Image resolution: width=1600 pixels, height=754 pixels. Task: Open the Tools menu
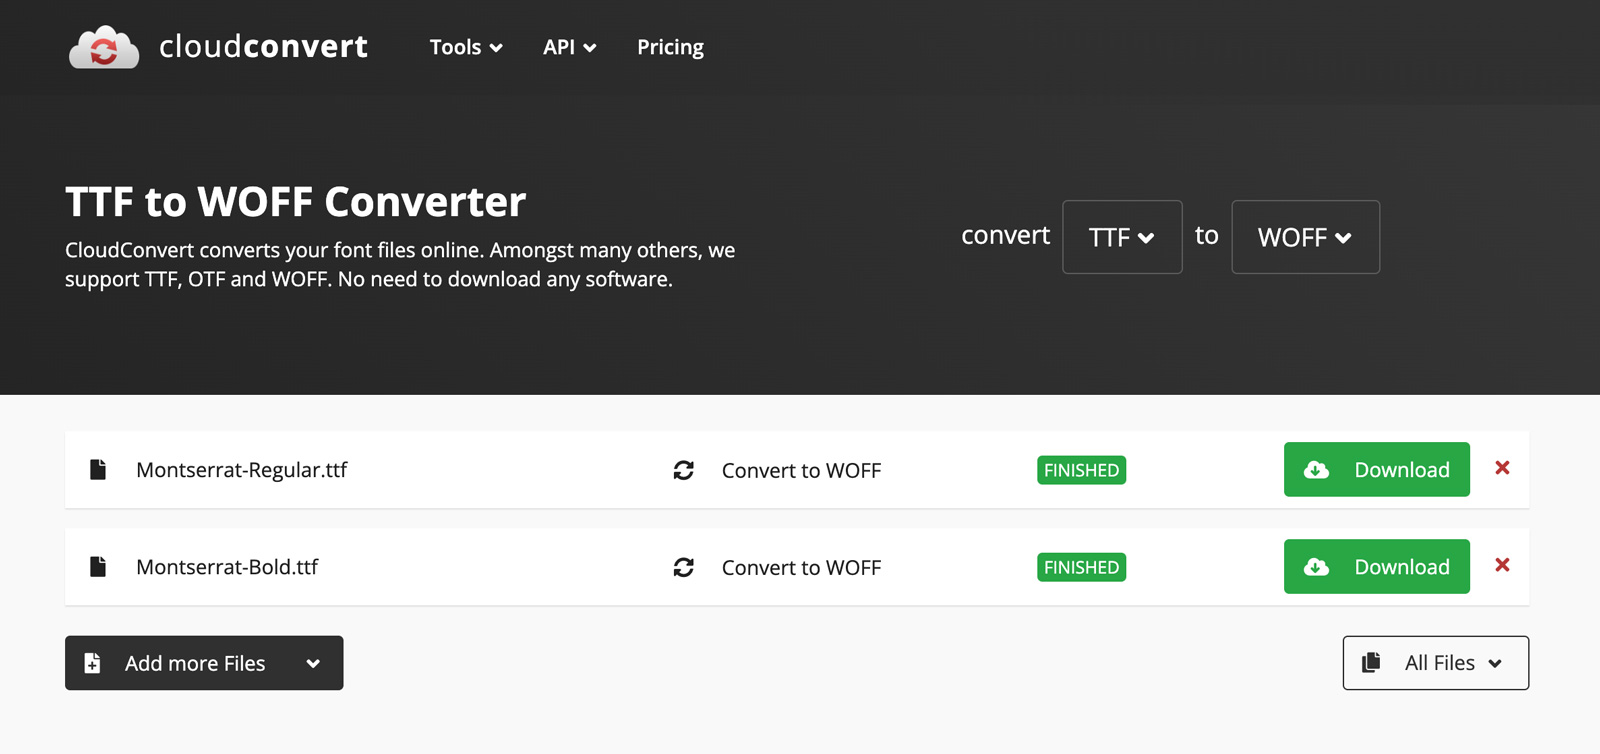tap(465, 47)
